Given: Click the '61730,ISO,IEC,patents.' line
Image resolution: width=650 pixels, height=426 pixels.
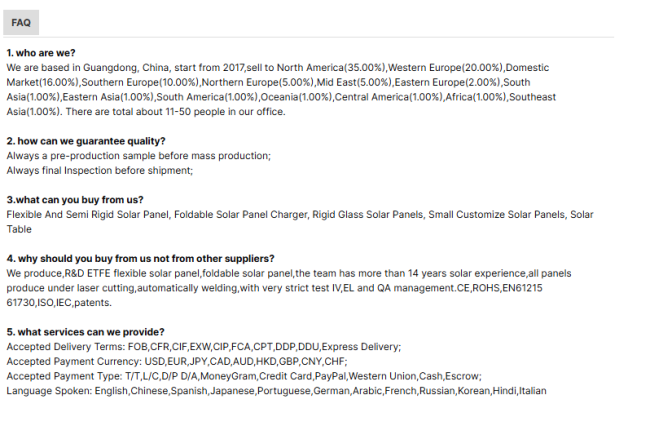Looking at the screenshot, I should [x=59, y=302].
